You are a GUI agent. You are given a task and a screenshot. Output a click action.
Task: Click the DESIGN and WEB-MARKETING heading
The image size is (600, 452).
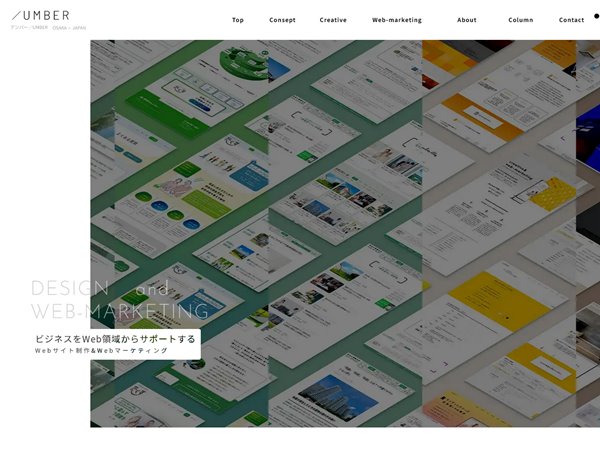pyautogui.click(x=119, y=300)
